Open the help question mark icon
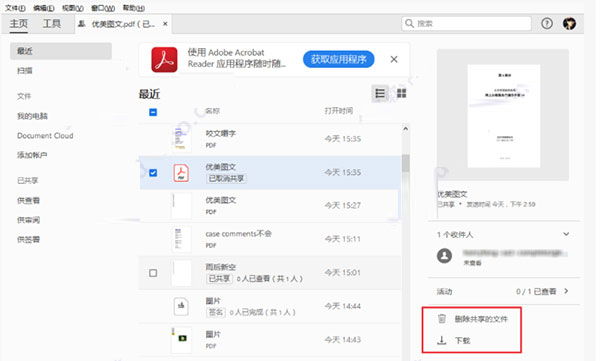Image resolution: width=600 pixels, height=361 pixels. click(547, 24)
